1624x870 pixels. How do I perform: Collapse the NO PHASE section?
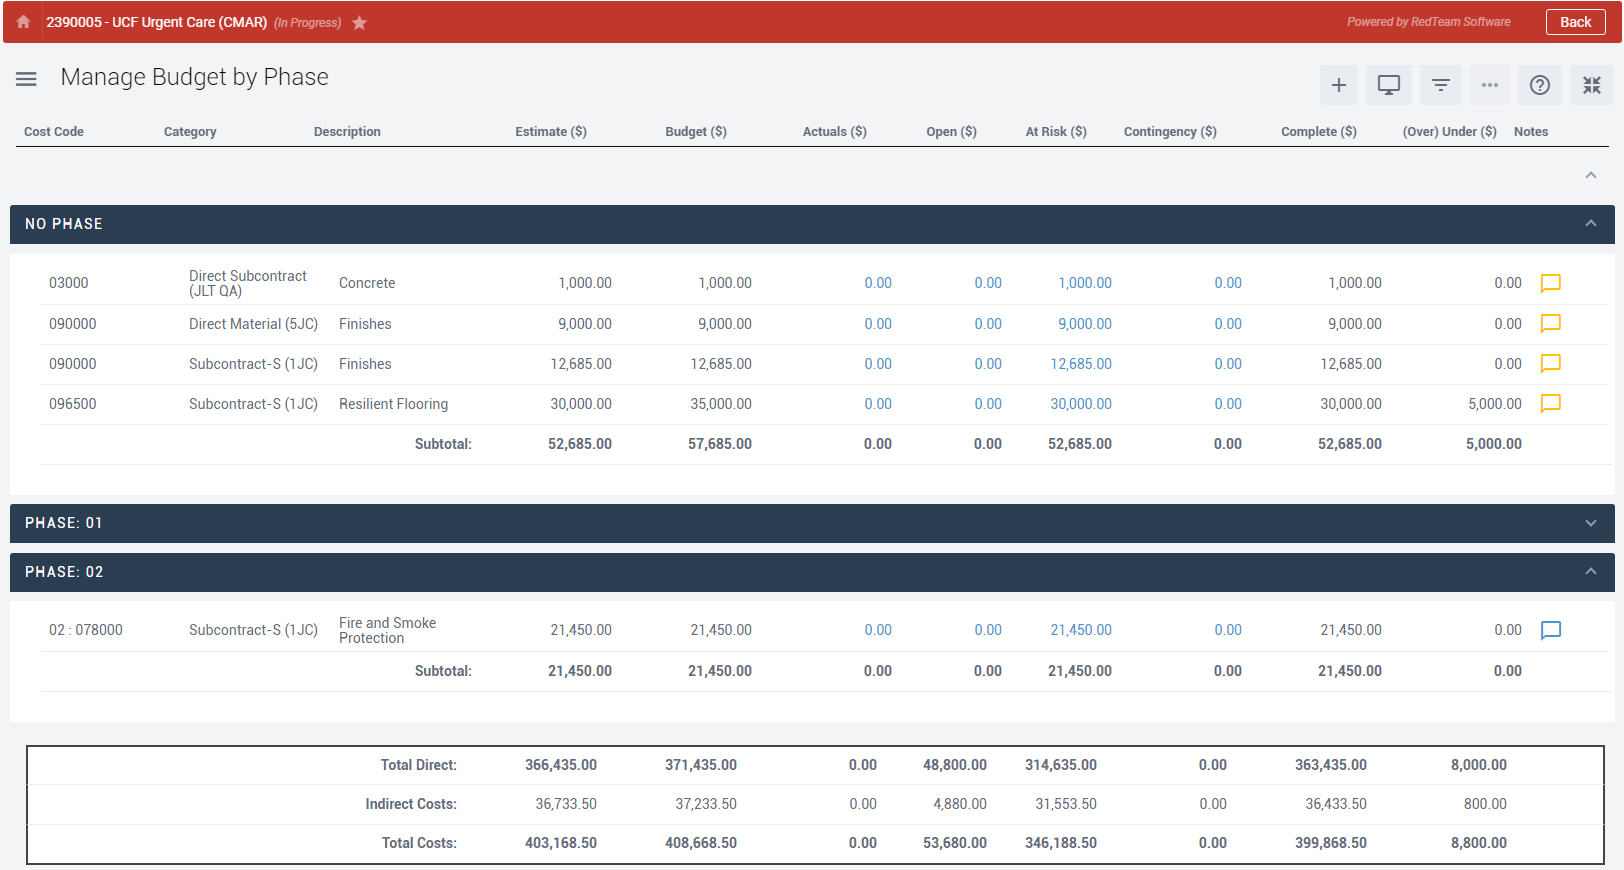coord(1590,224)
